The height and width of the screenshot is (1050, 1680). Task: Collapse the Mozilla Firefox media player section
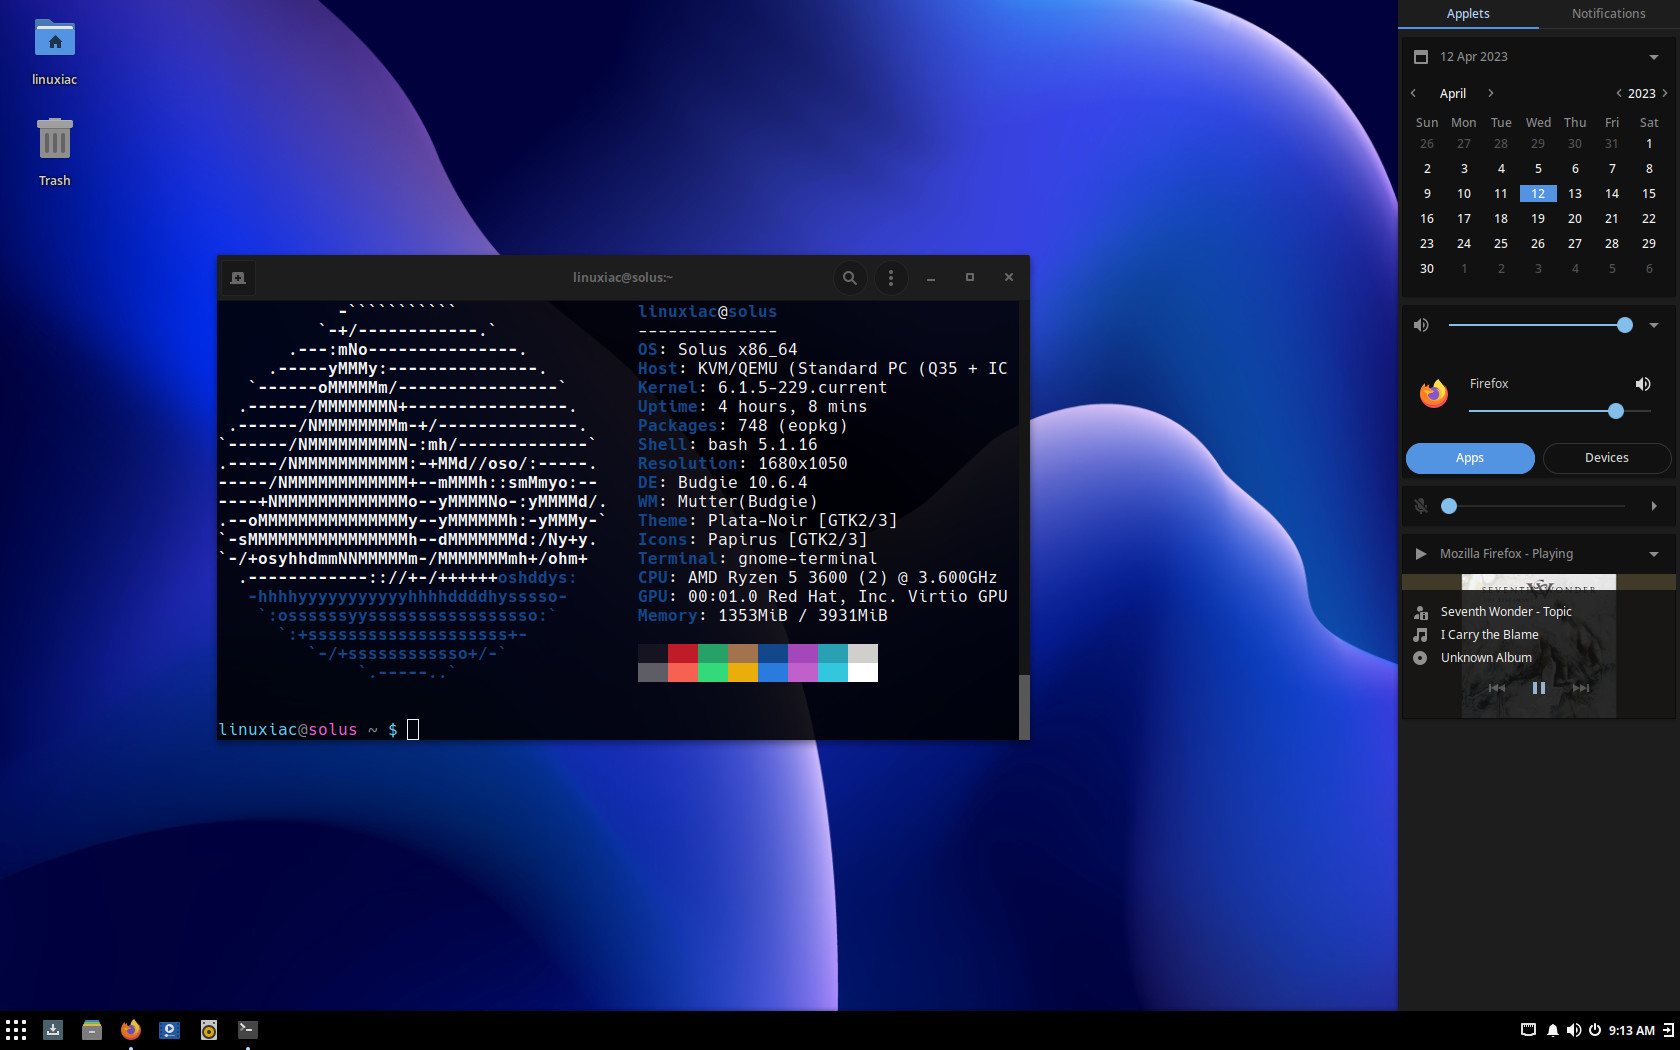coord(1654,554)
